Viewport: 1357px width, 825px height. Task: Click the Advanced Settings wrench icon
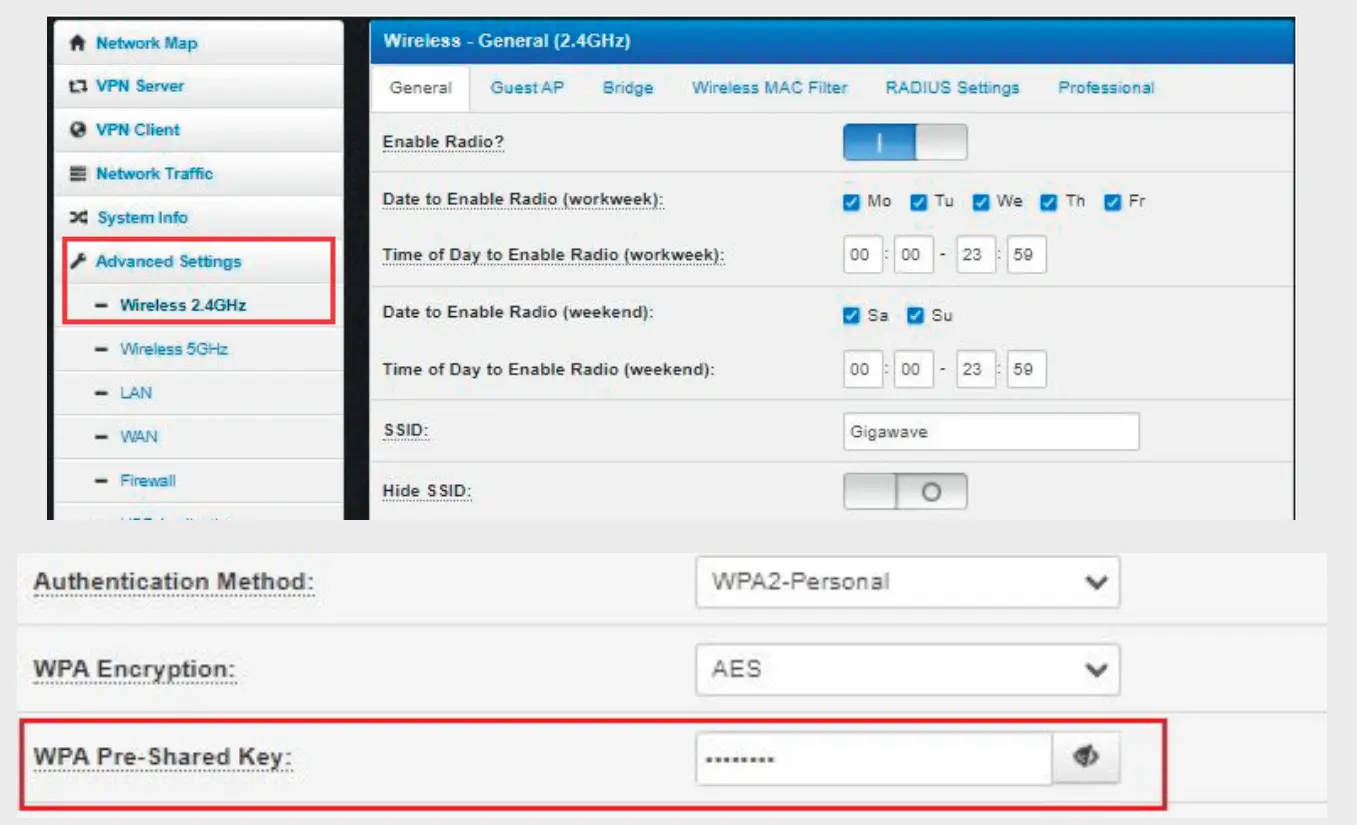[x=77, y=261]
